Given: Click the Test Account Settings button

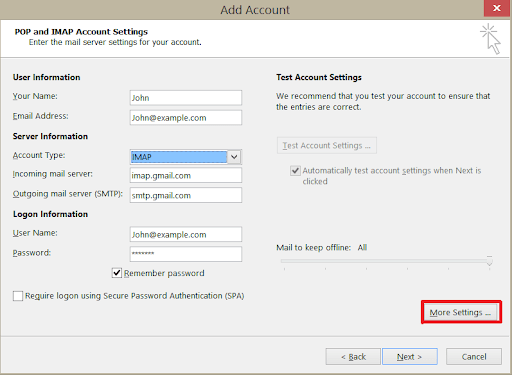Looking at the screenshot, I should pos(327,145).
